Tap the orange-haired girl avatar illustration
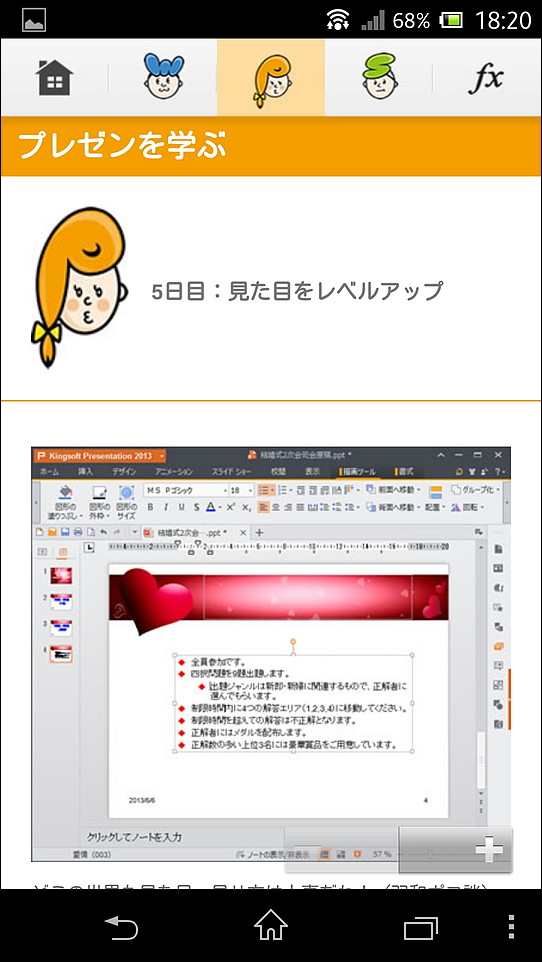This screenshot has height=962, width=542. 78,287
